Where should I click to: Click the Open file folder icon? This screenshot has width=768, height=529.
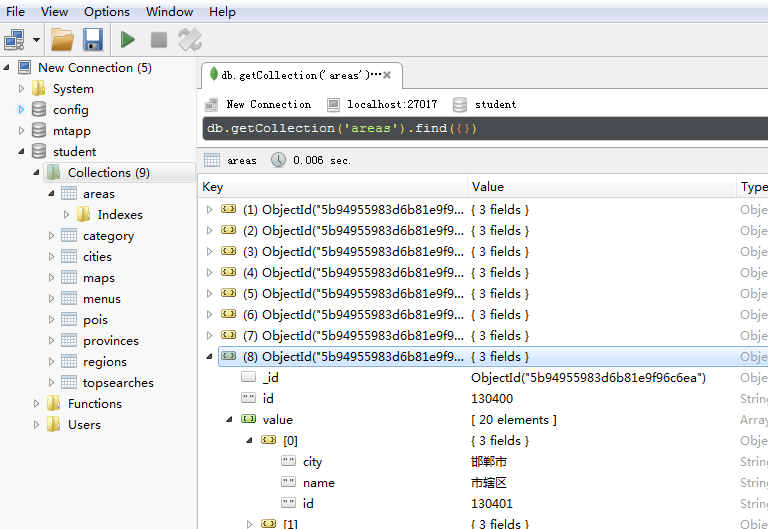click(62, 40)
